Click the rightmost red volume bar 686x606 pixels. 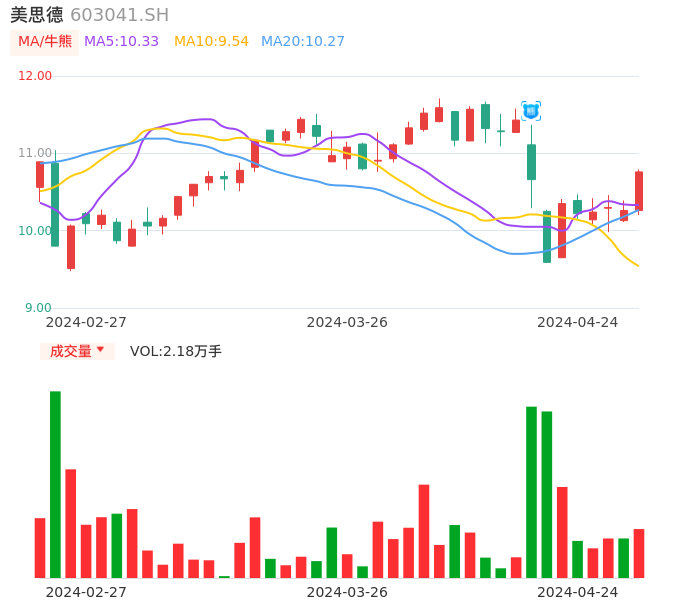[x=639, y=553]
